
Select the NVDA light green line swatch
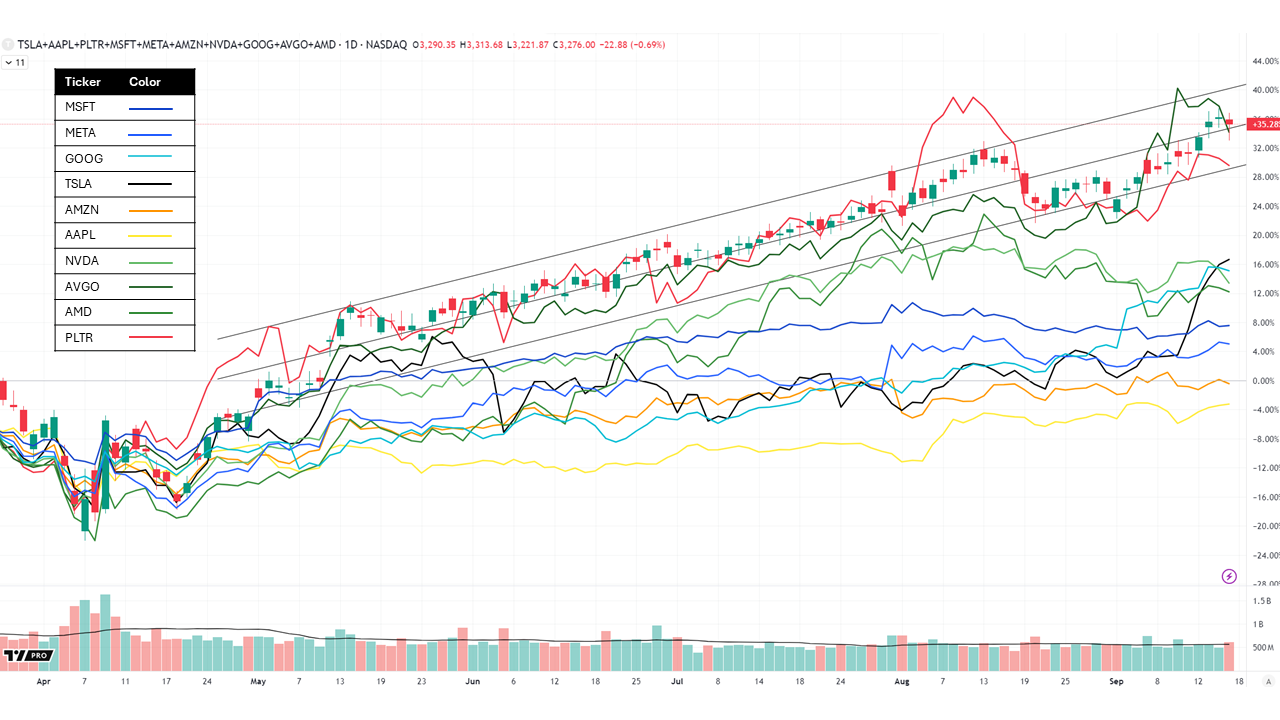coord(151,262)
